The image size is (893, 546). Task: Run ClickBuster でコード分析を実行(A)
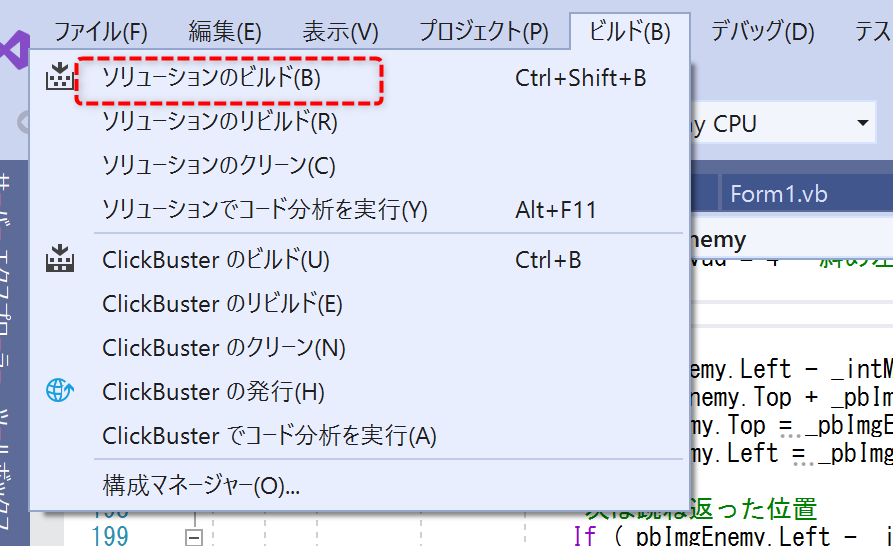(x=359, y=436)
